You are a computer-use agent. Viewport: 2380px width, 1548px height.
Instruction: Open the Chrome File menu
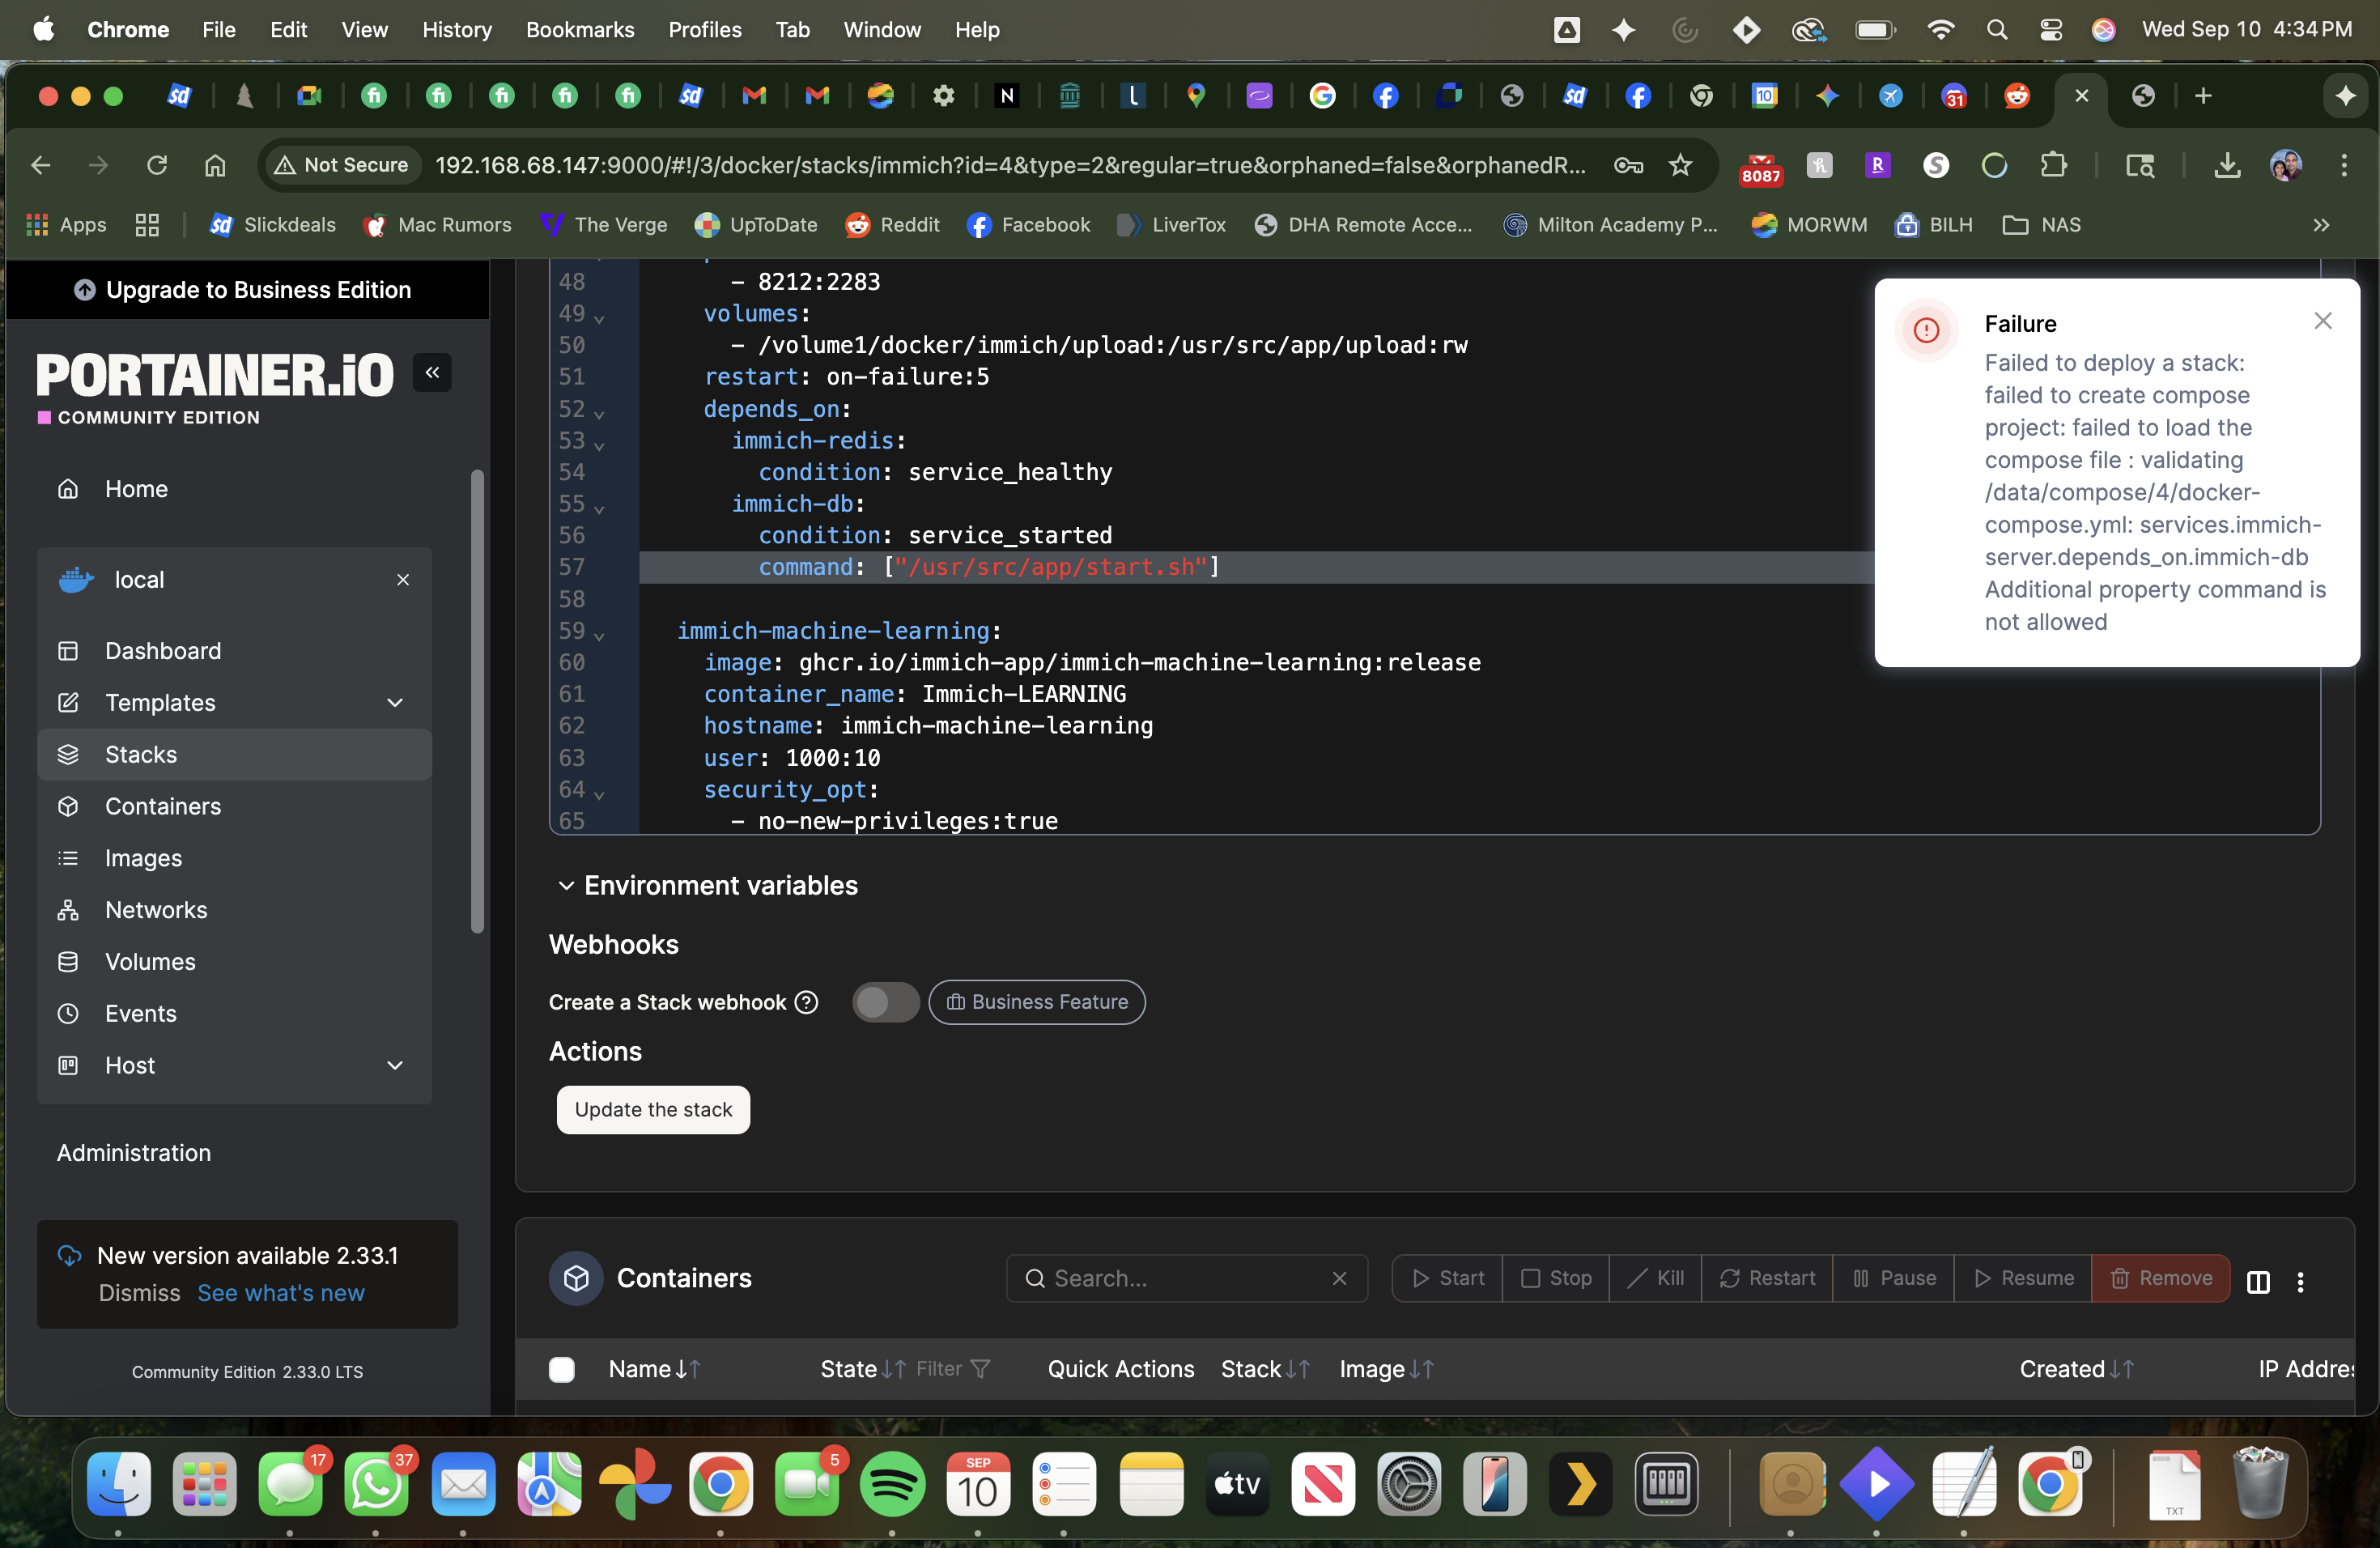218,30
